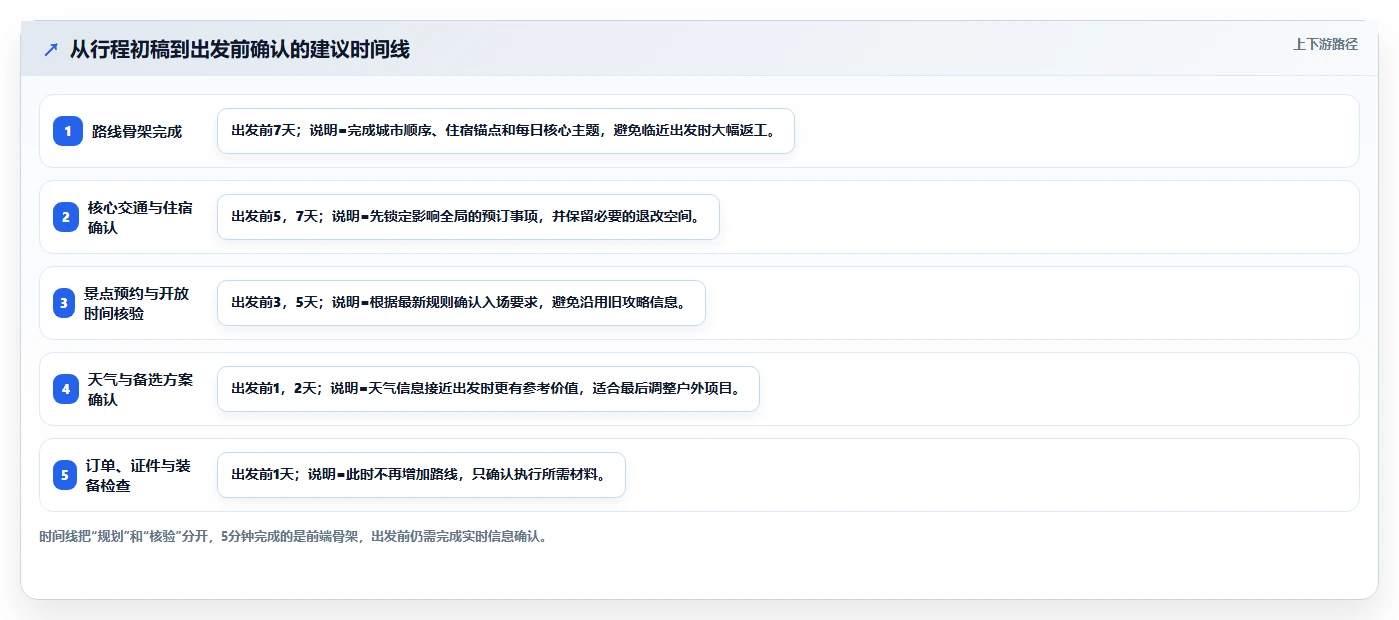This screenshot has width=1399, height=620.
Task: Select step number 3 badge
Action: (x=65, y=303)
